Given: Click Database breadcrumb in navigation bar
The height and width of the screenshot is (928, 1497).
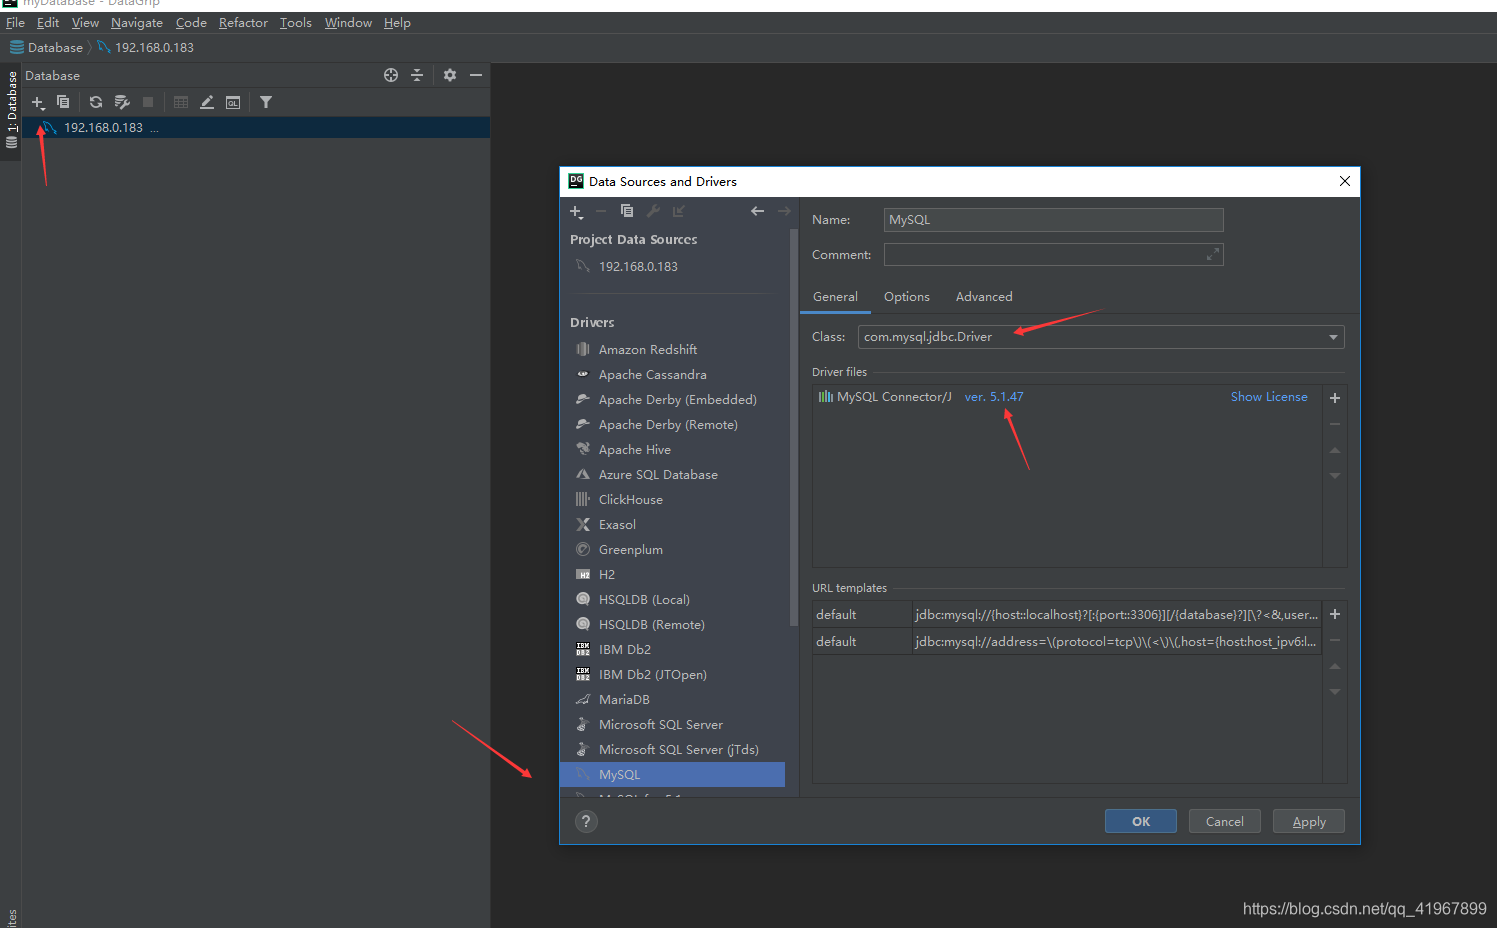Looking at the screenshot, I should click(46, 48).
